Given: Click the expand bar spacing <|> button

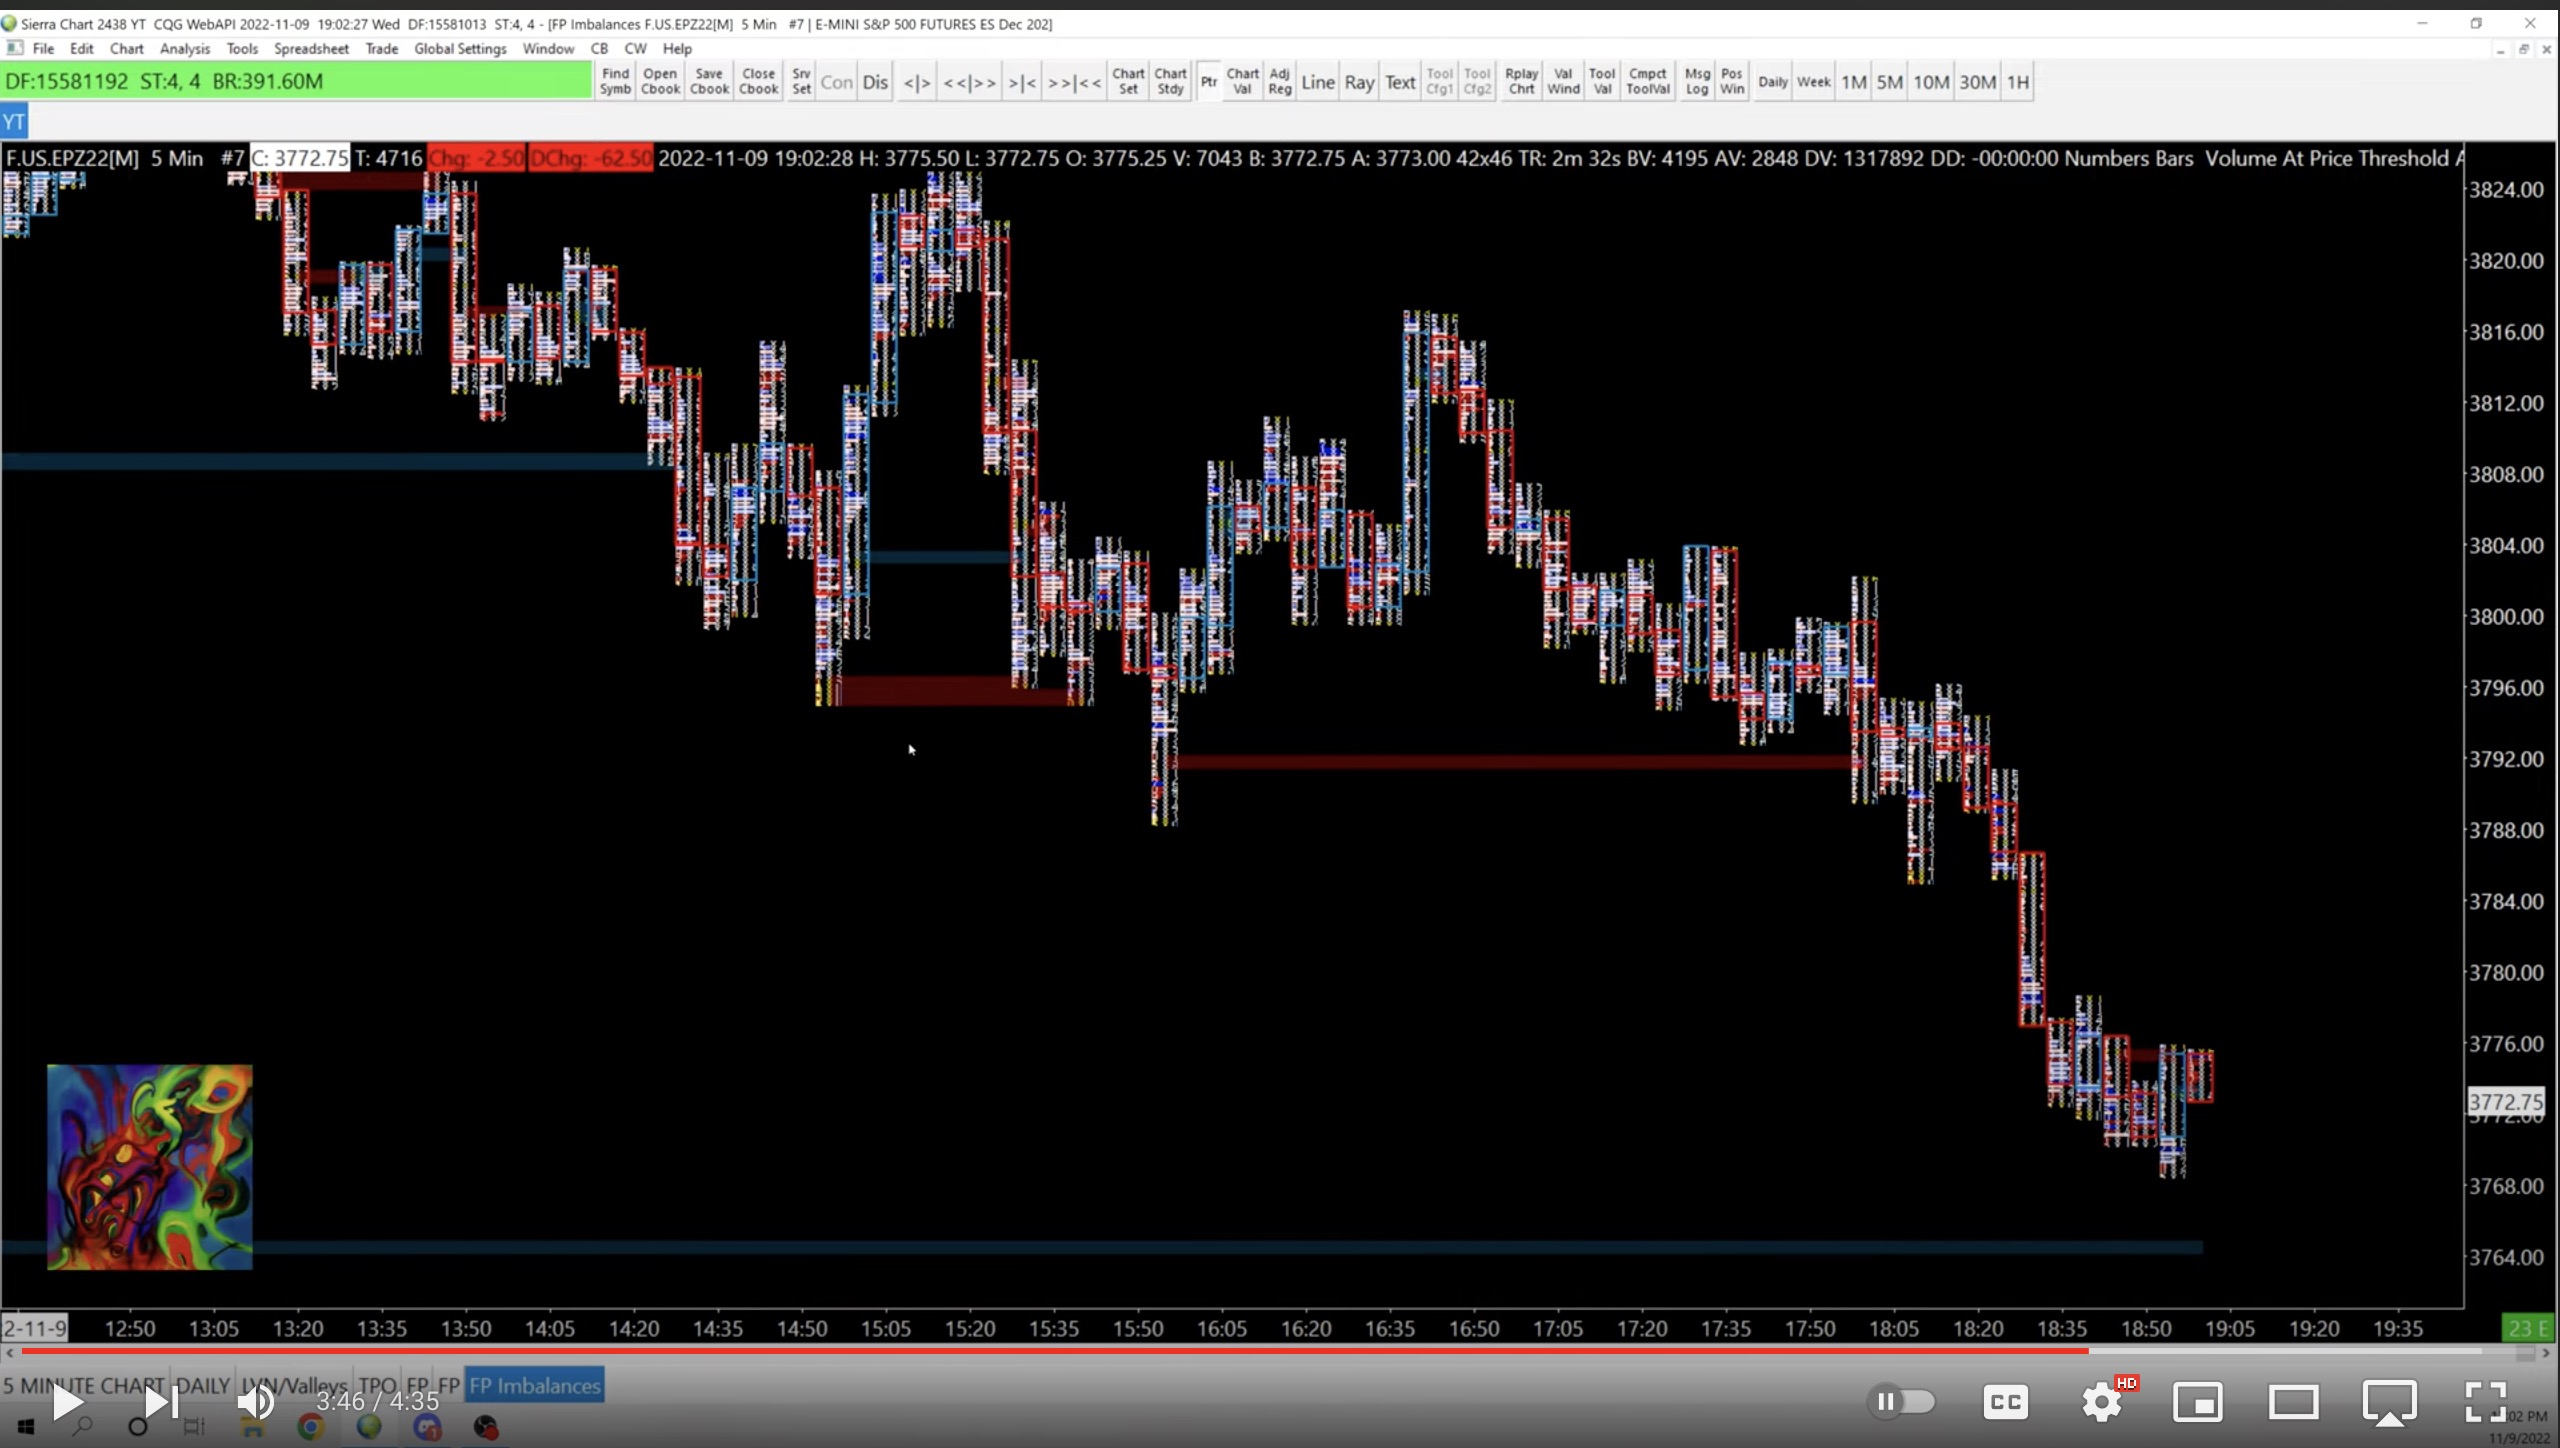Looking at the screenshot, I should pos(916,82).
